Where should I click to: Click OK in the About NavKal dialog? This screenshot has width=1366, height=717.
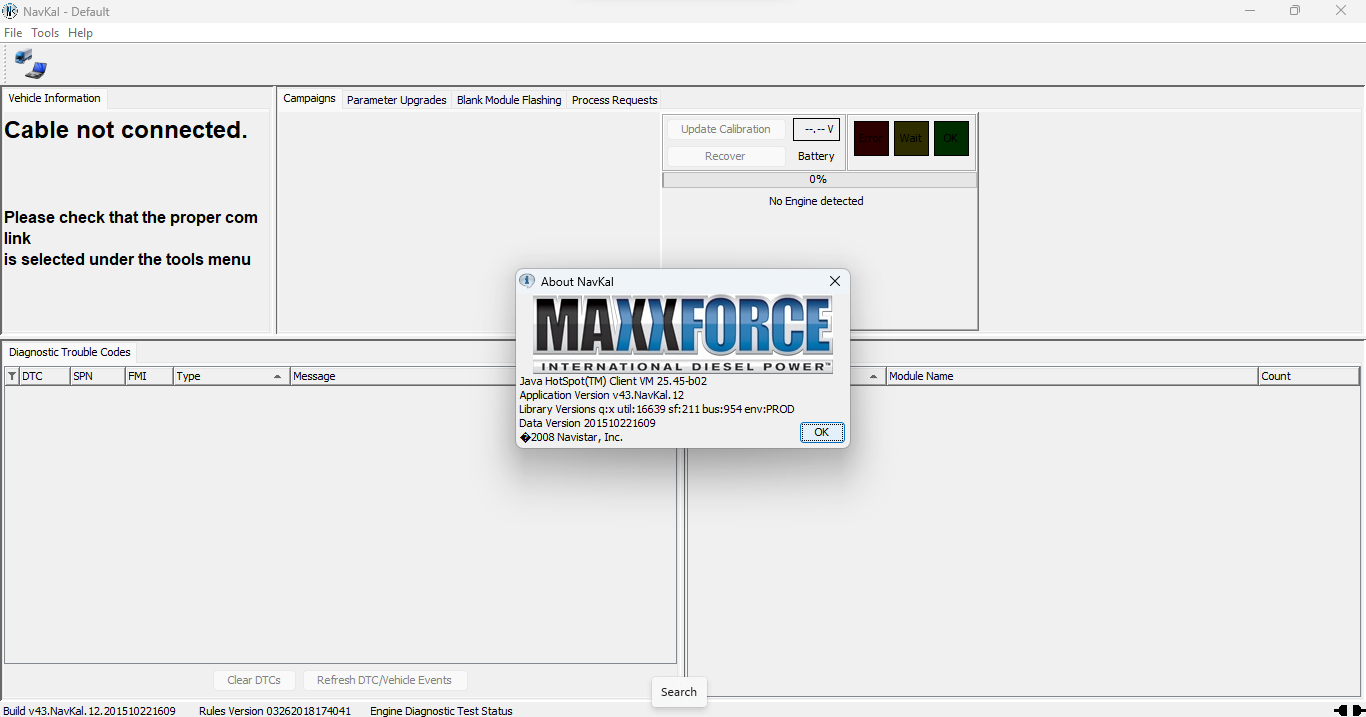tap(822, 432)
